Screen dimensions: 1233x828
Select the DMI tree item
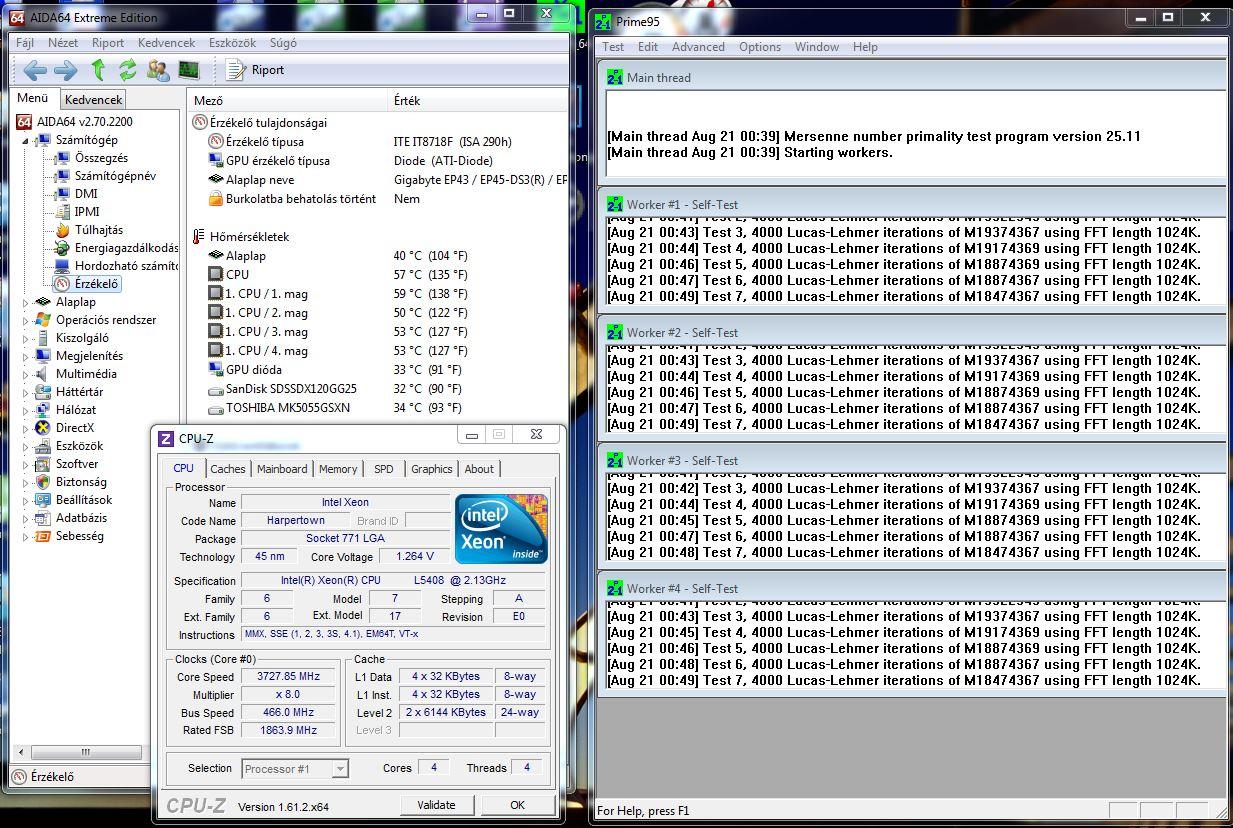pyautogui.click(x=86, y=194)
